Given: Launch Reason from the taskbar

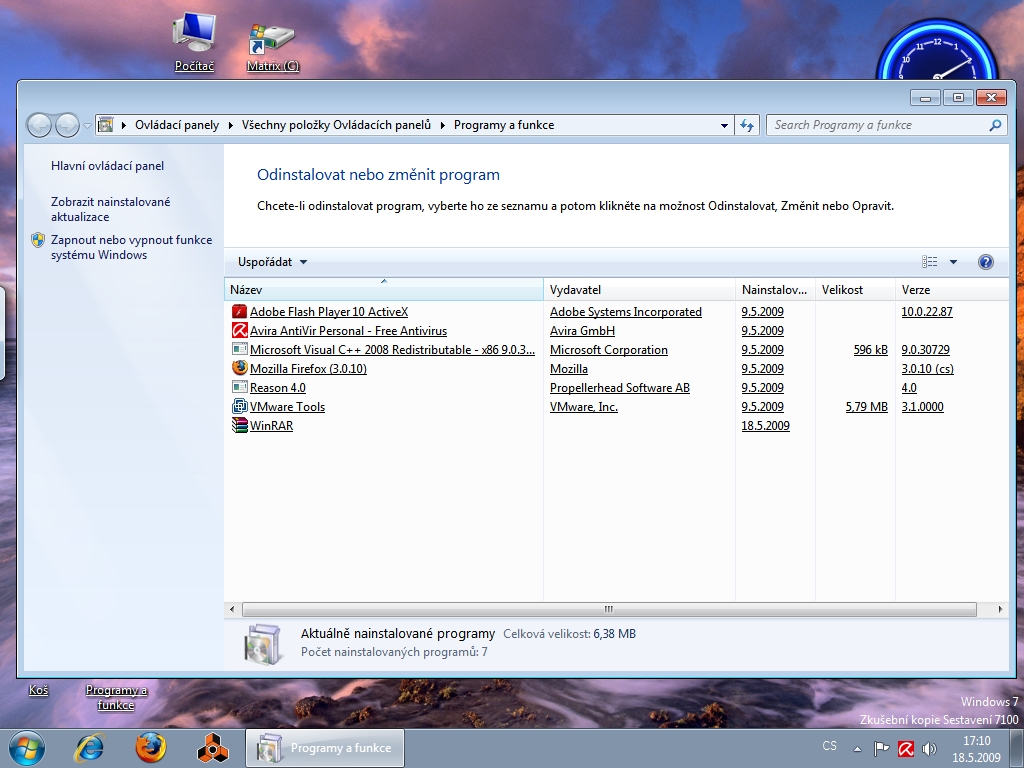Looking at the screenshot, I should [x=212, y=748].
